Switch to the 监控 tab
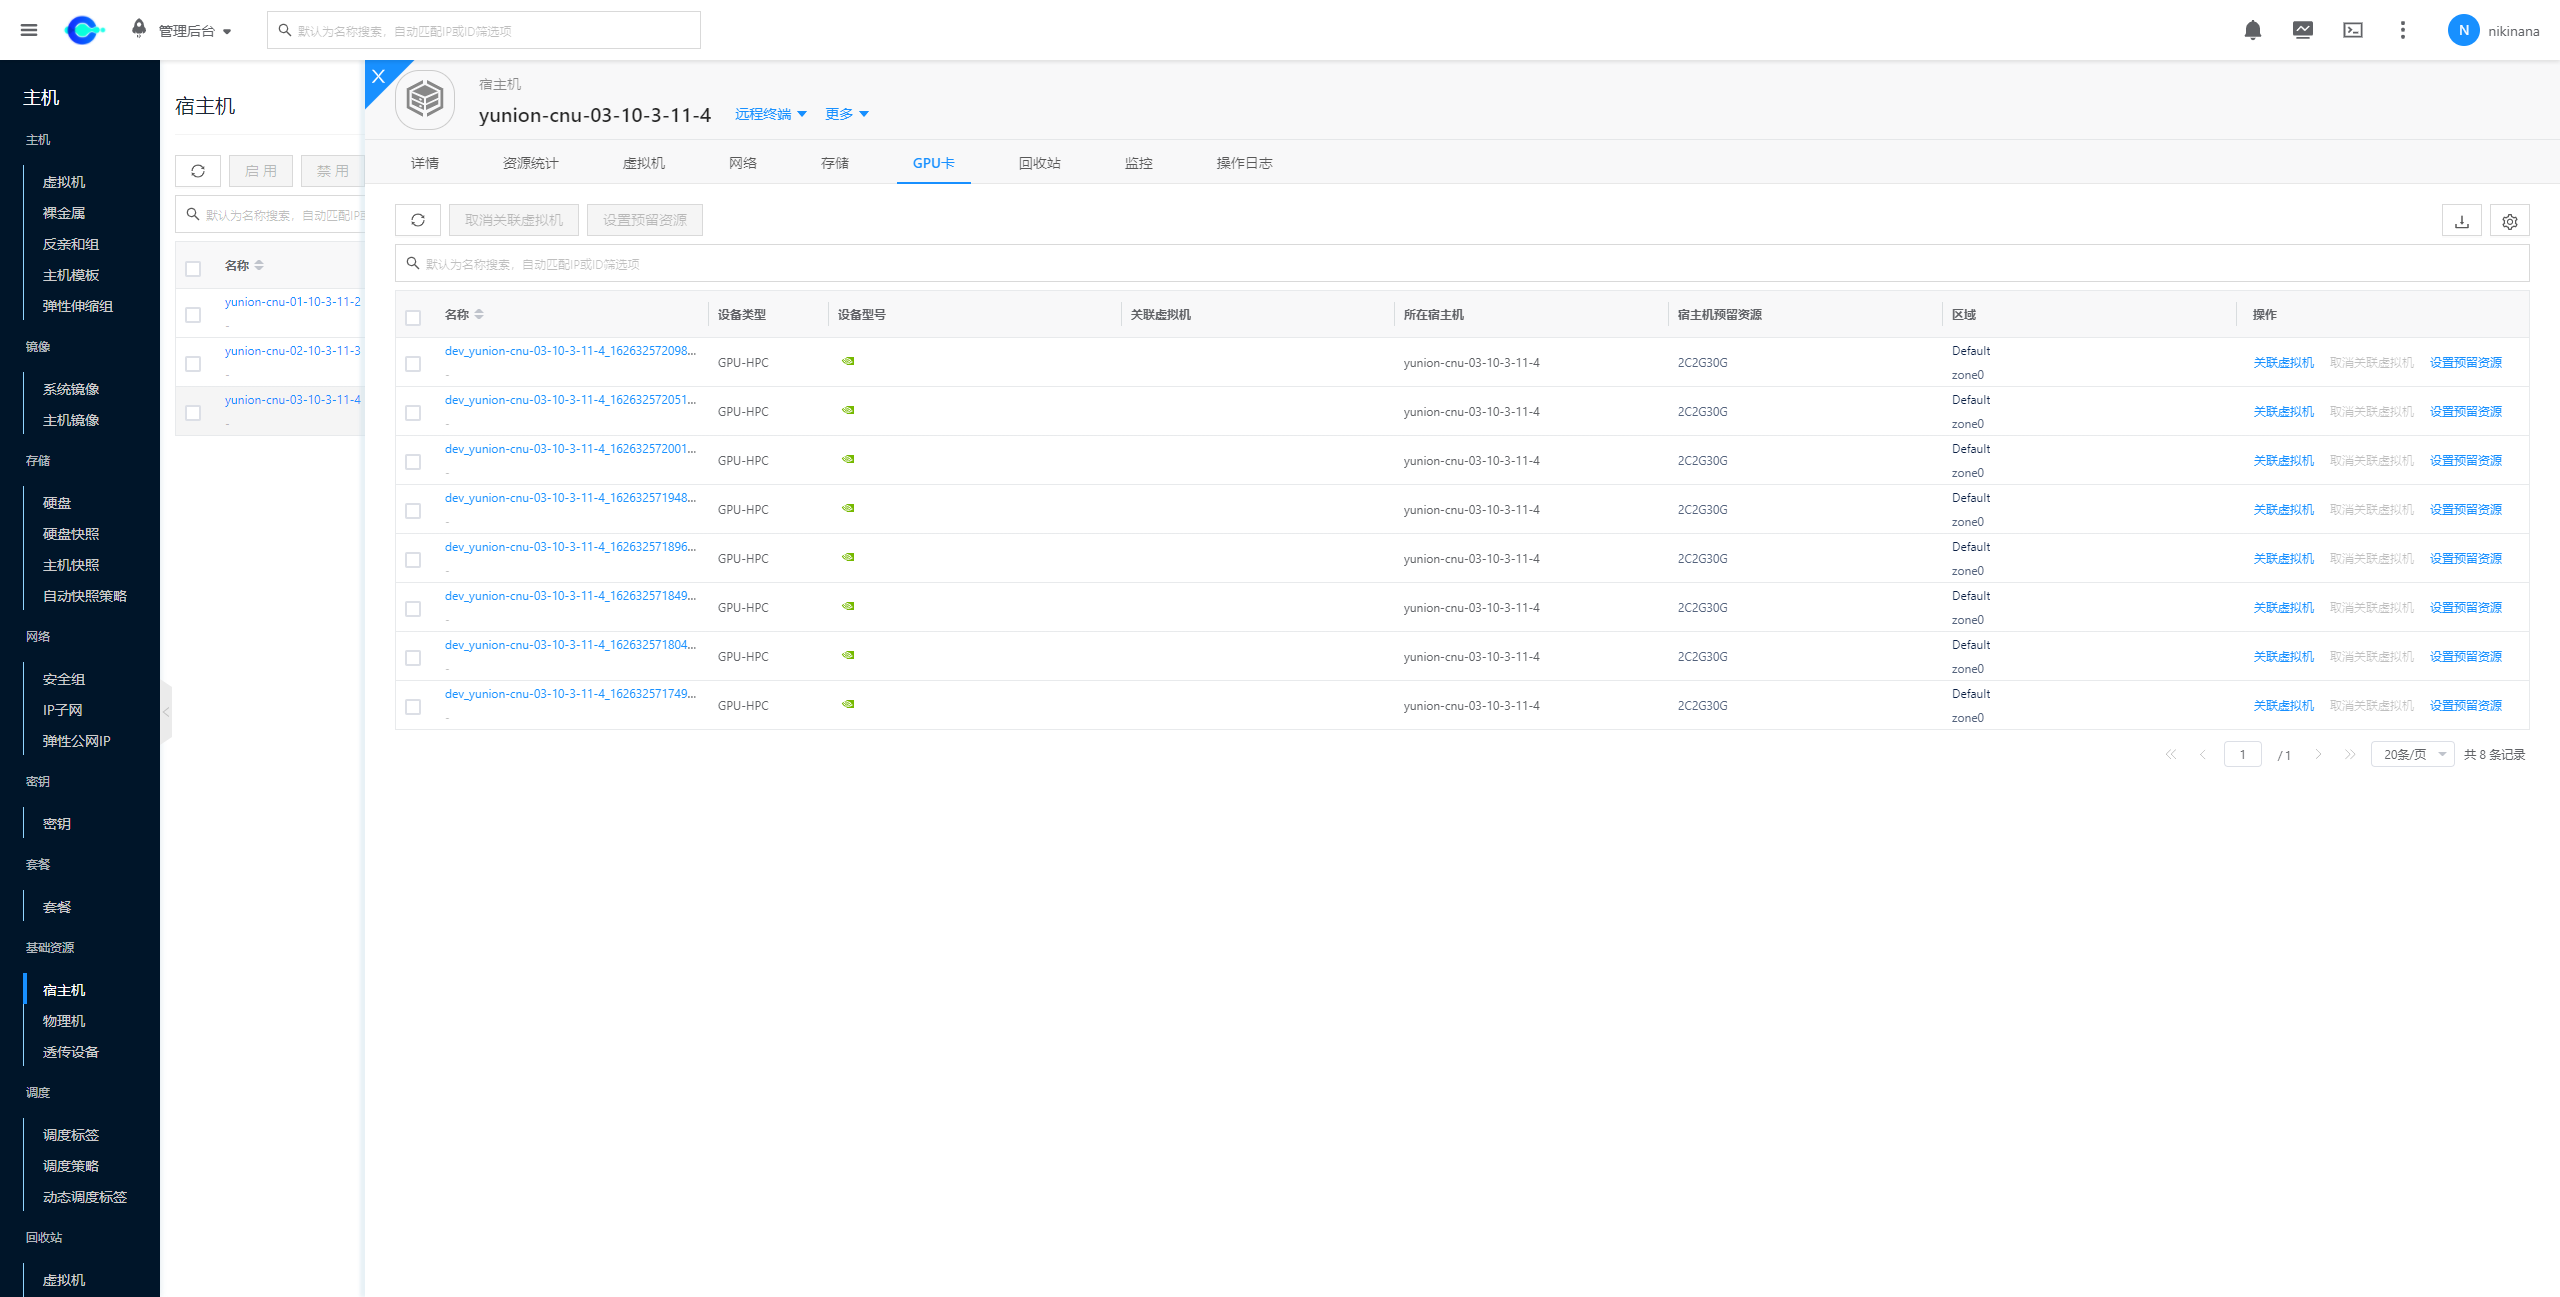 pos(1138,162)
